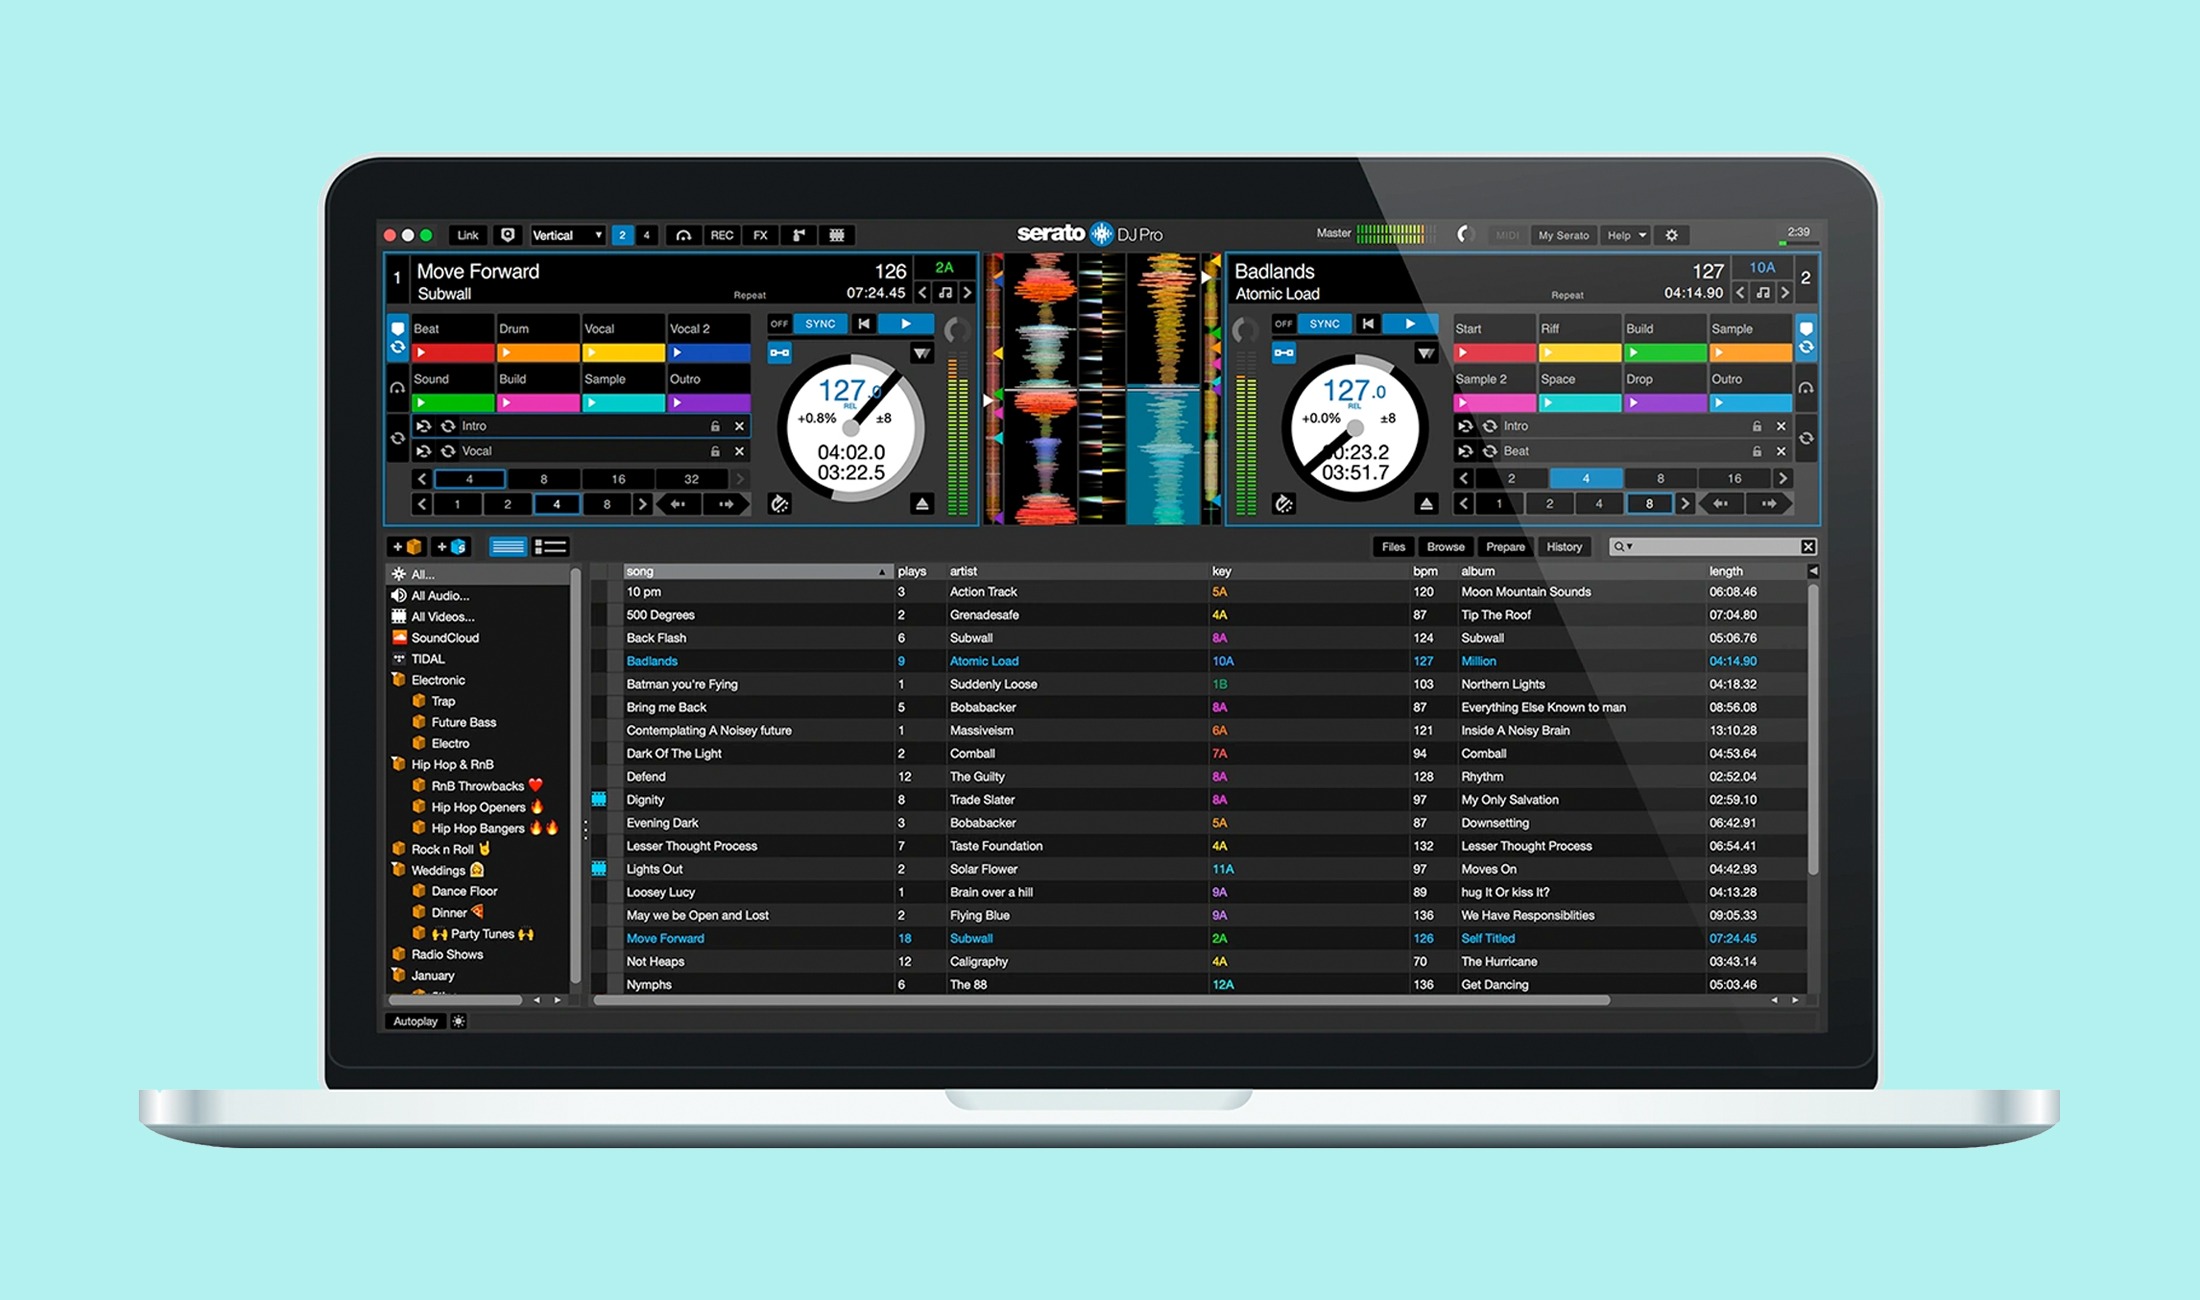Click the red Beat cue pad on left deck

[x=452, y=352]
